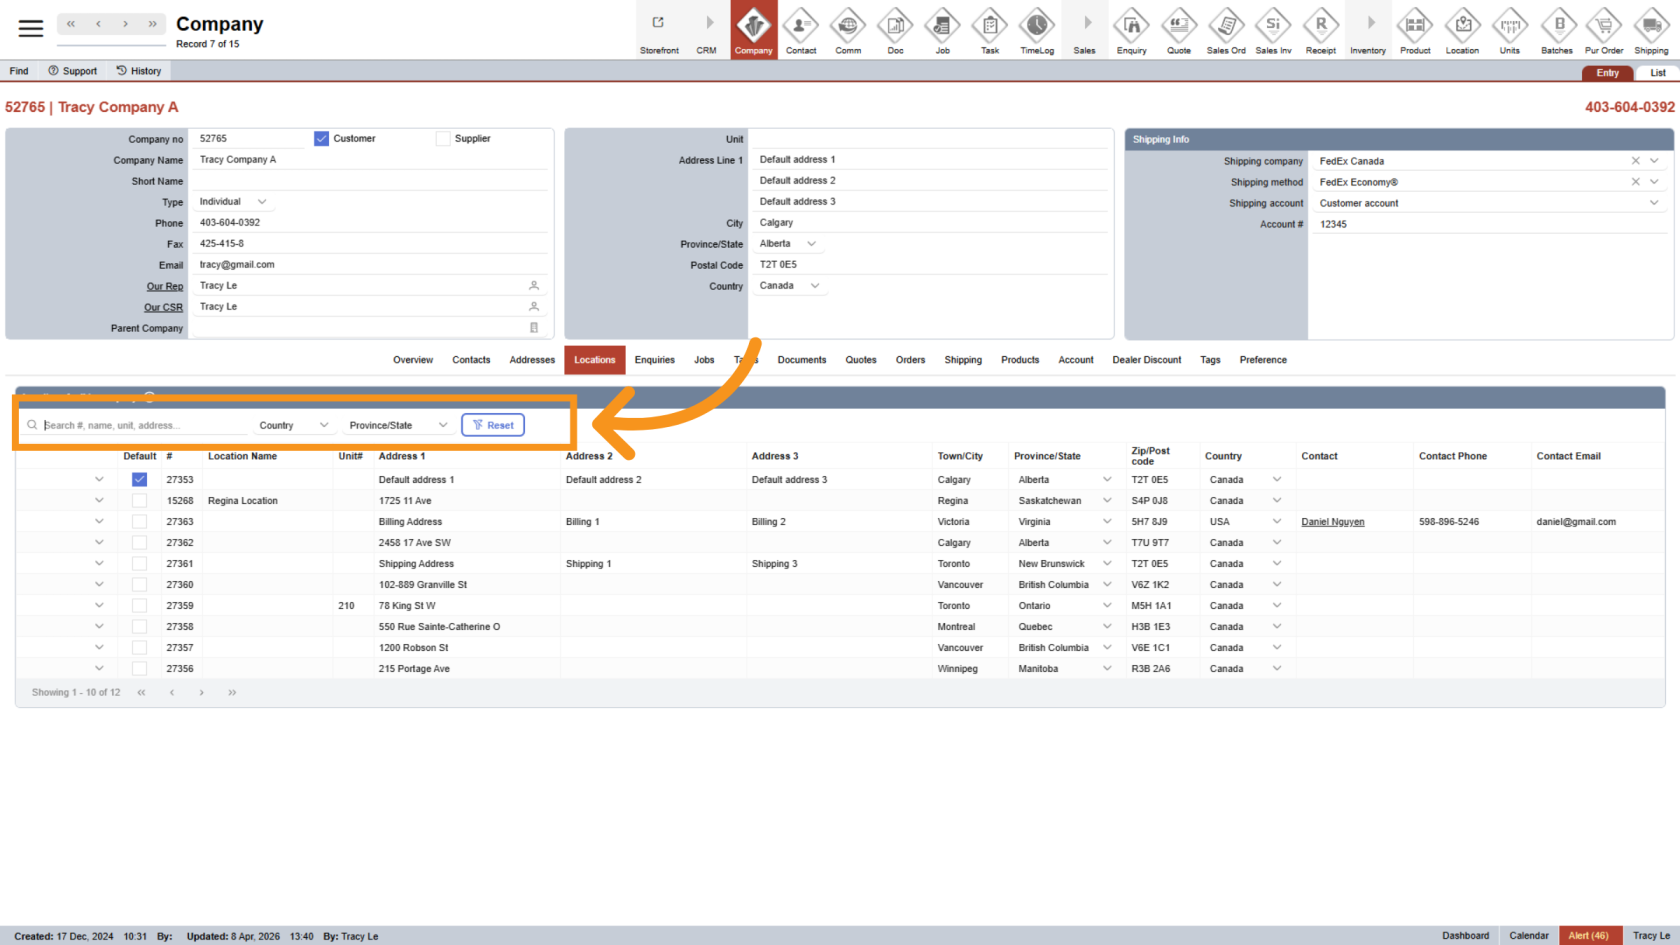
Task: Click the Our Rep person icon
Action: [x=534, y=286]
